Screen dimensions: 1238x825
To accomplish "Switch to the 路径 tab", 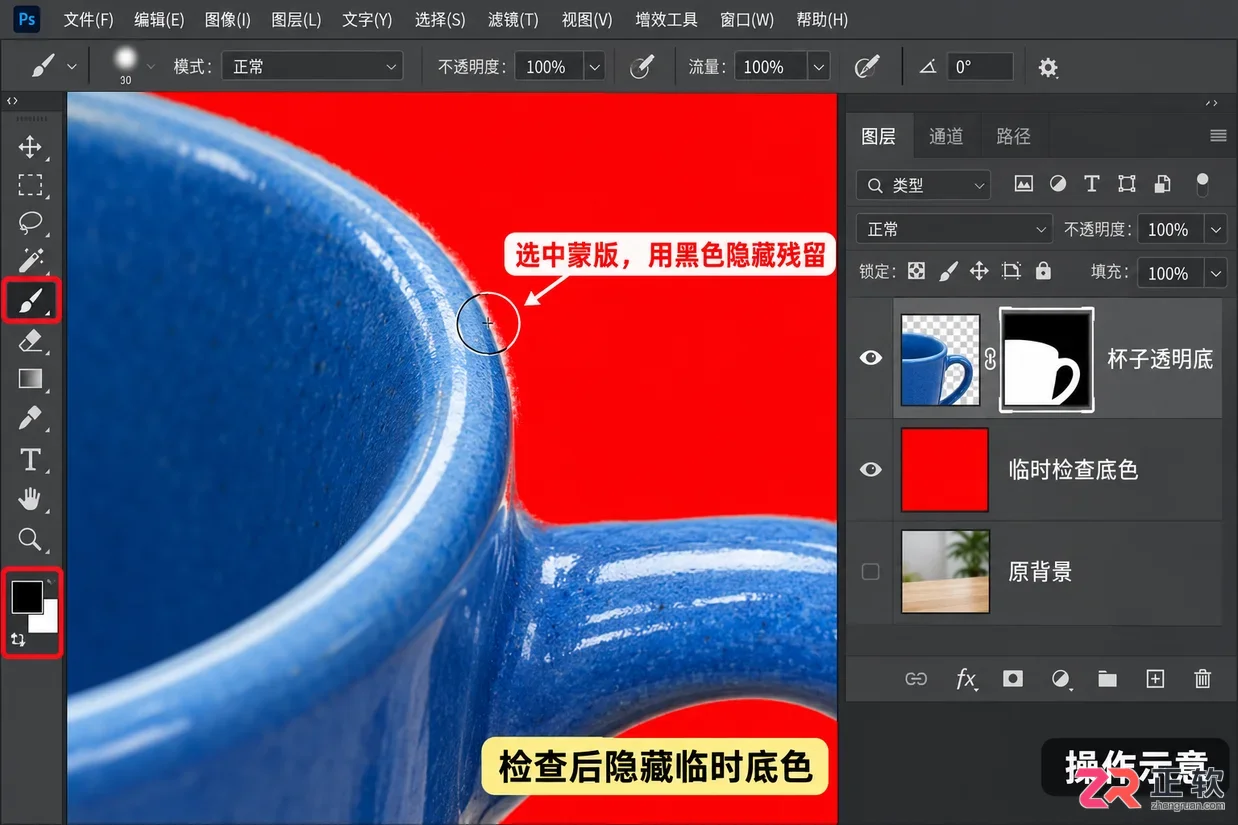I will 1013,136.
